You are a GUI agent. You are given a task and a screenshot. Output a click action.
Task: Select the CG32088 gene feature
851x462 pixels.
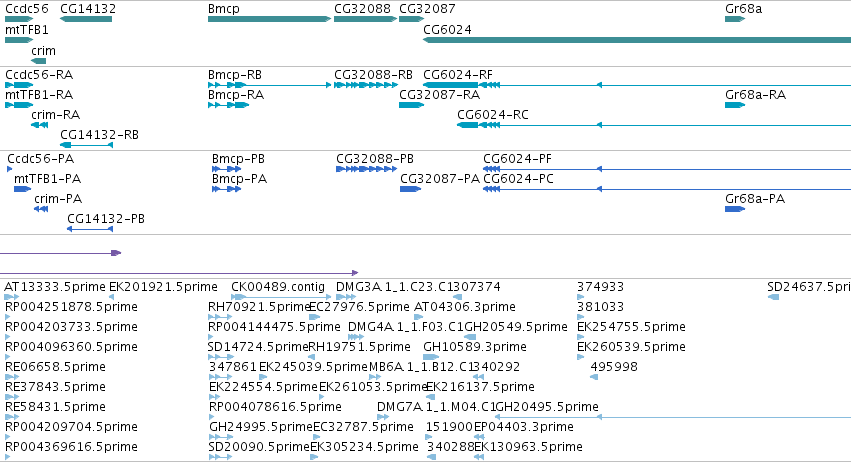(x=366, y=19)
